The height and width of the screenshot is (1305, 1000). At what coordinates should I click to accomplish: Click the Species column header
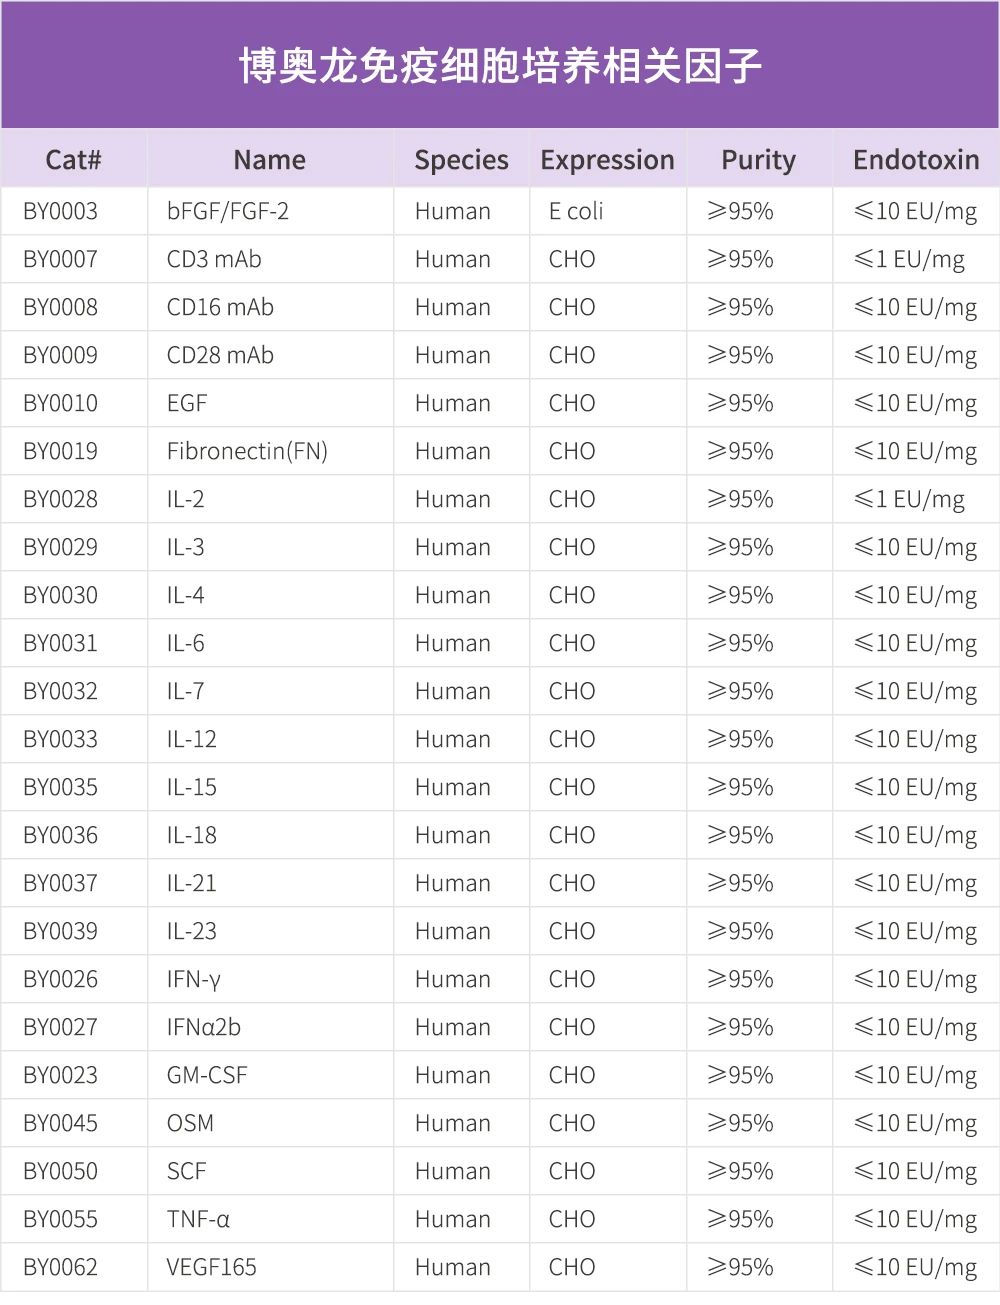[x=461, y=160]
